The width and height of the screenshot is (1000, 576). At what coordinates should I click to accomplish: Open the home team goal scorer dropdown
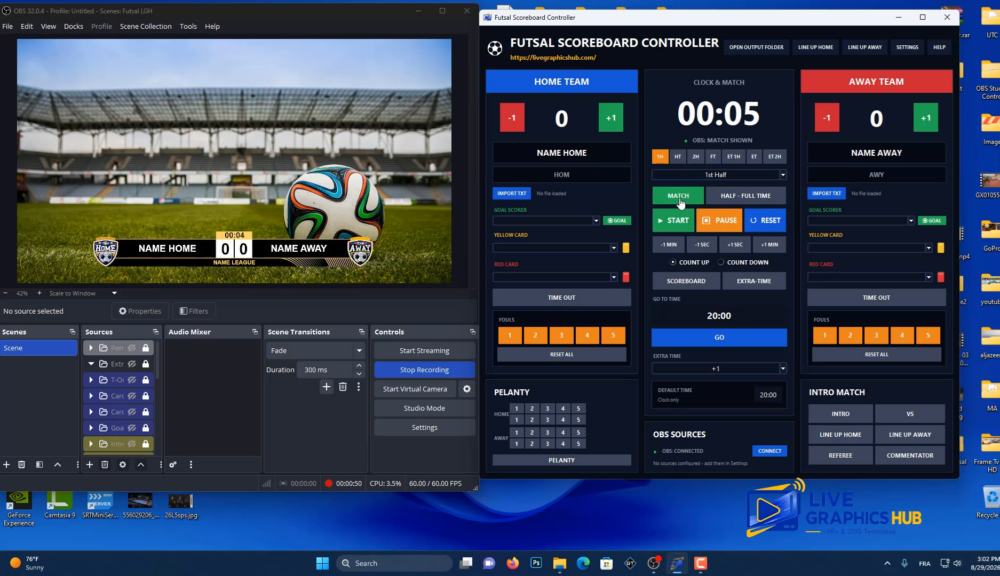547,221
